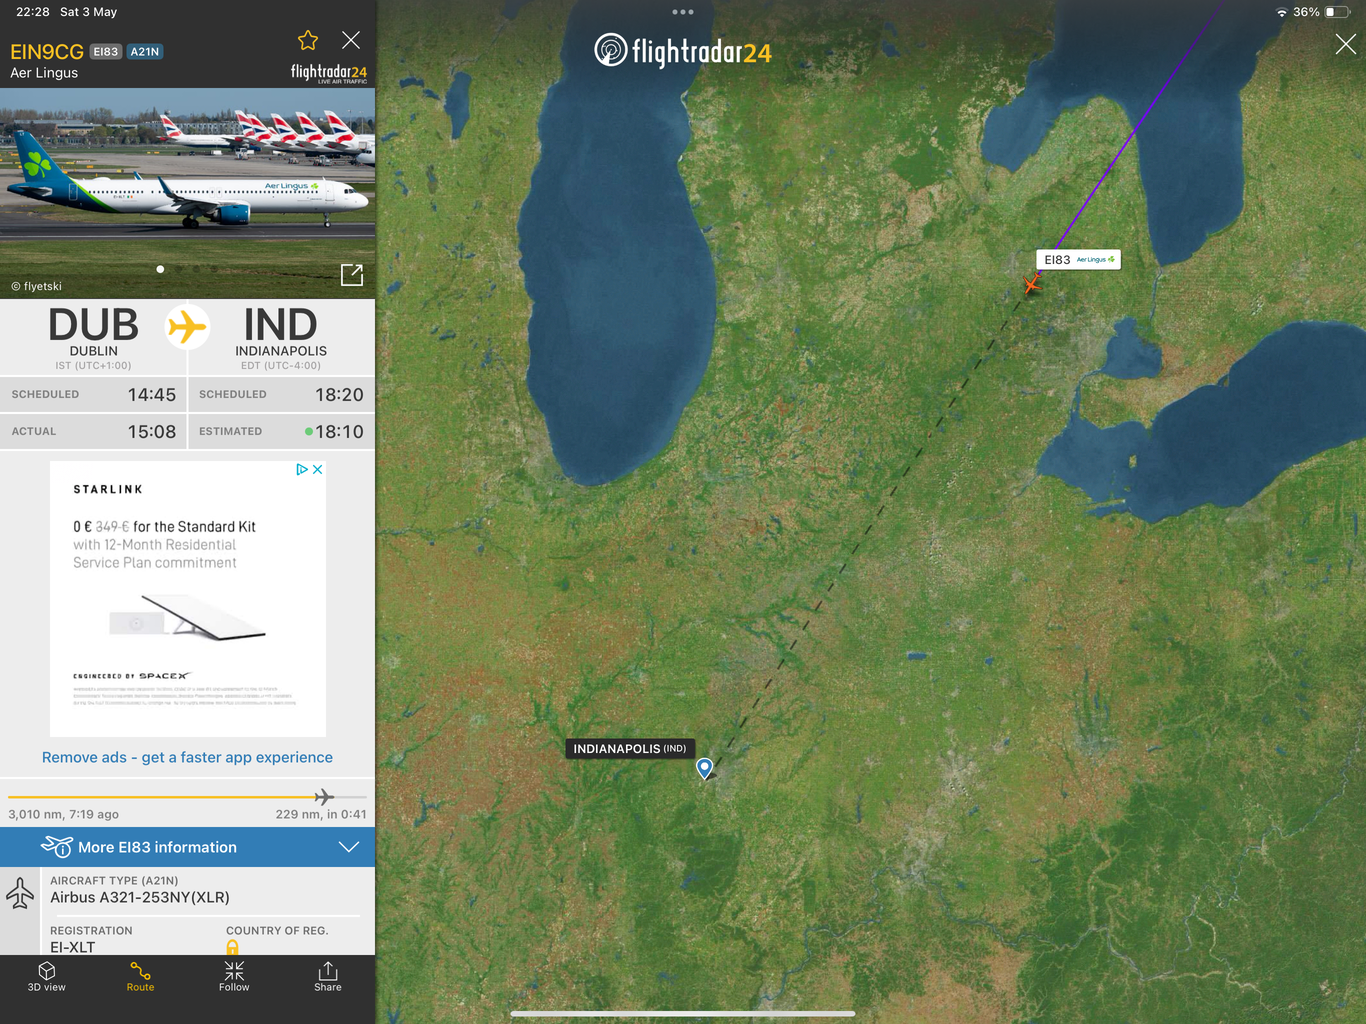Tap the A21N aircraft type badge

(x=145, y=52)
